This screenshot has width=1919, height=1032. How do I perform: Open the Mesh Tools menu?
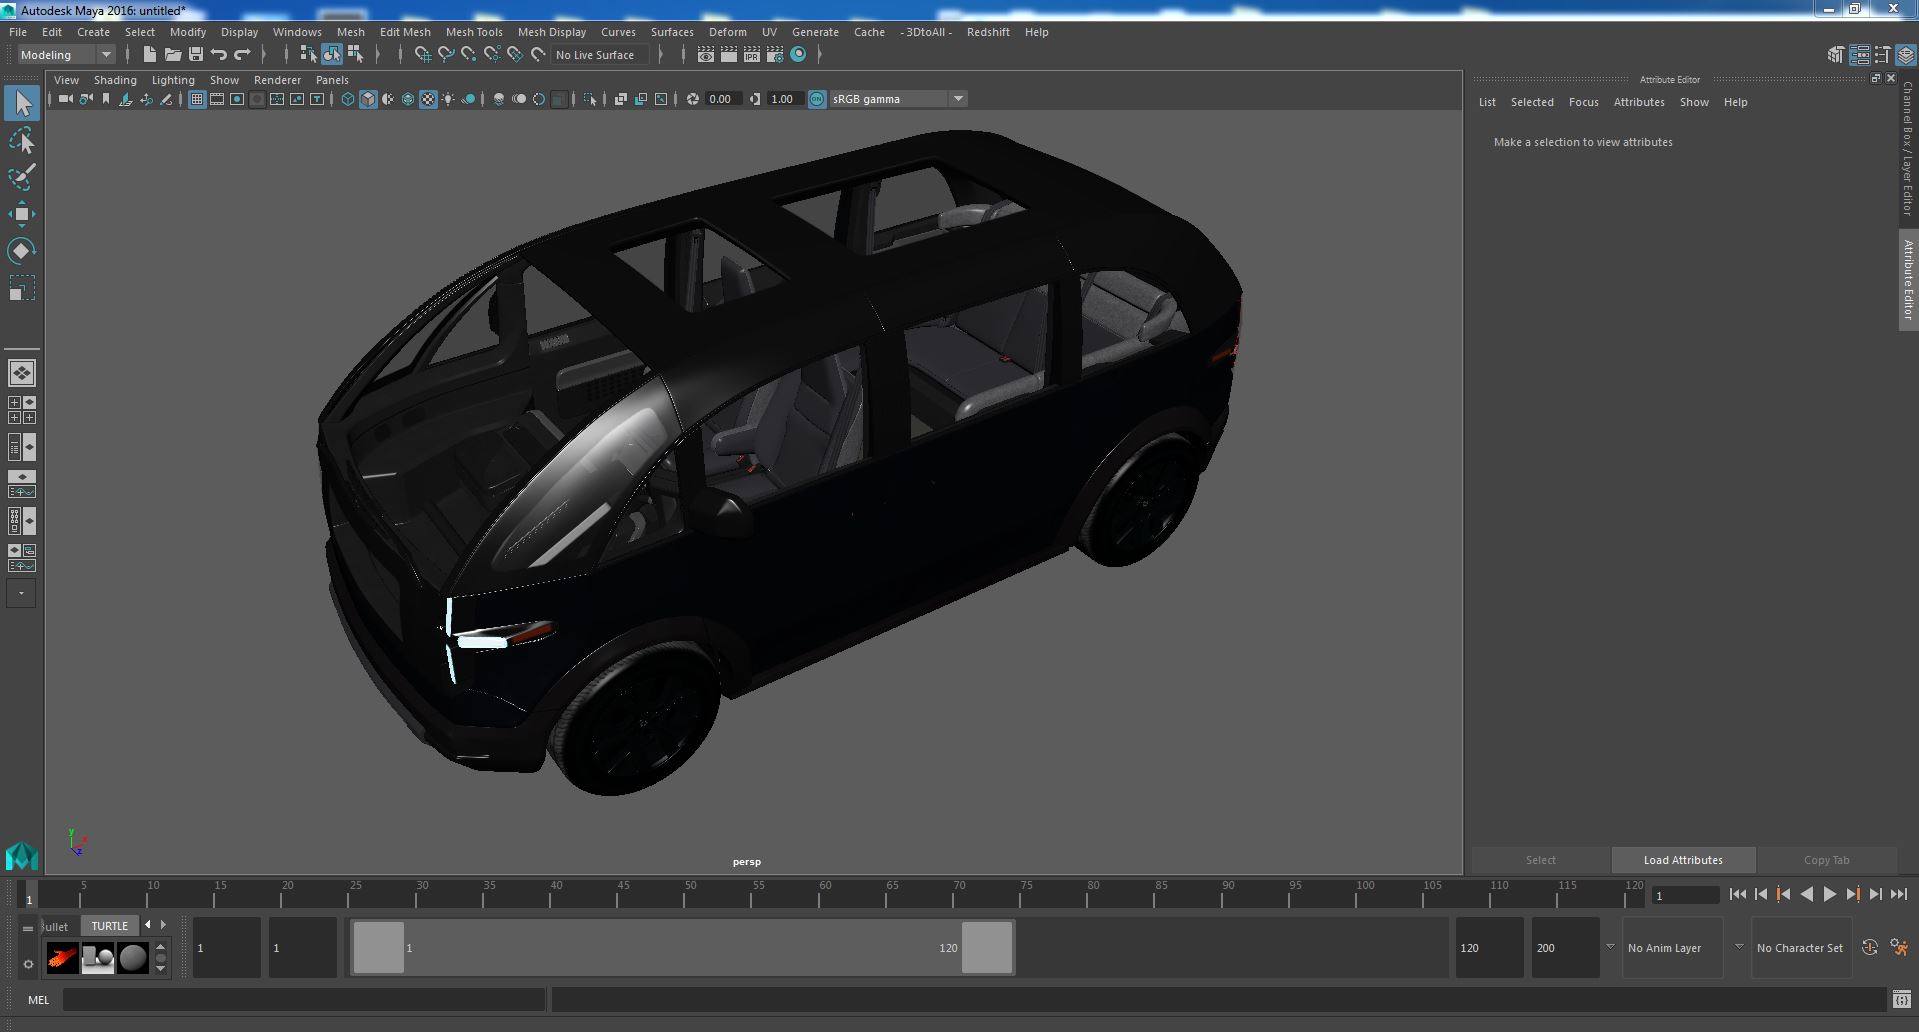click(x=474, y=32)
